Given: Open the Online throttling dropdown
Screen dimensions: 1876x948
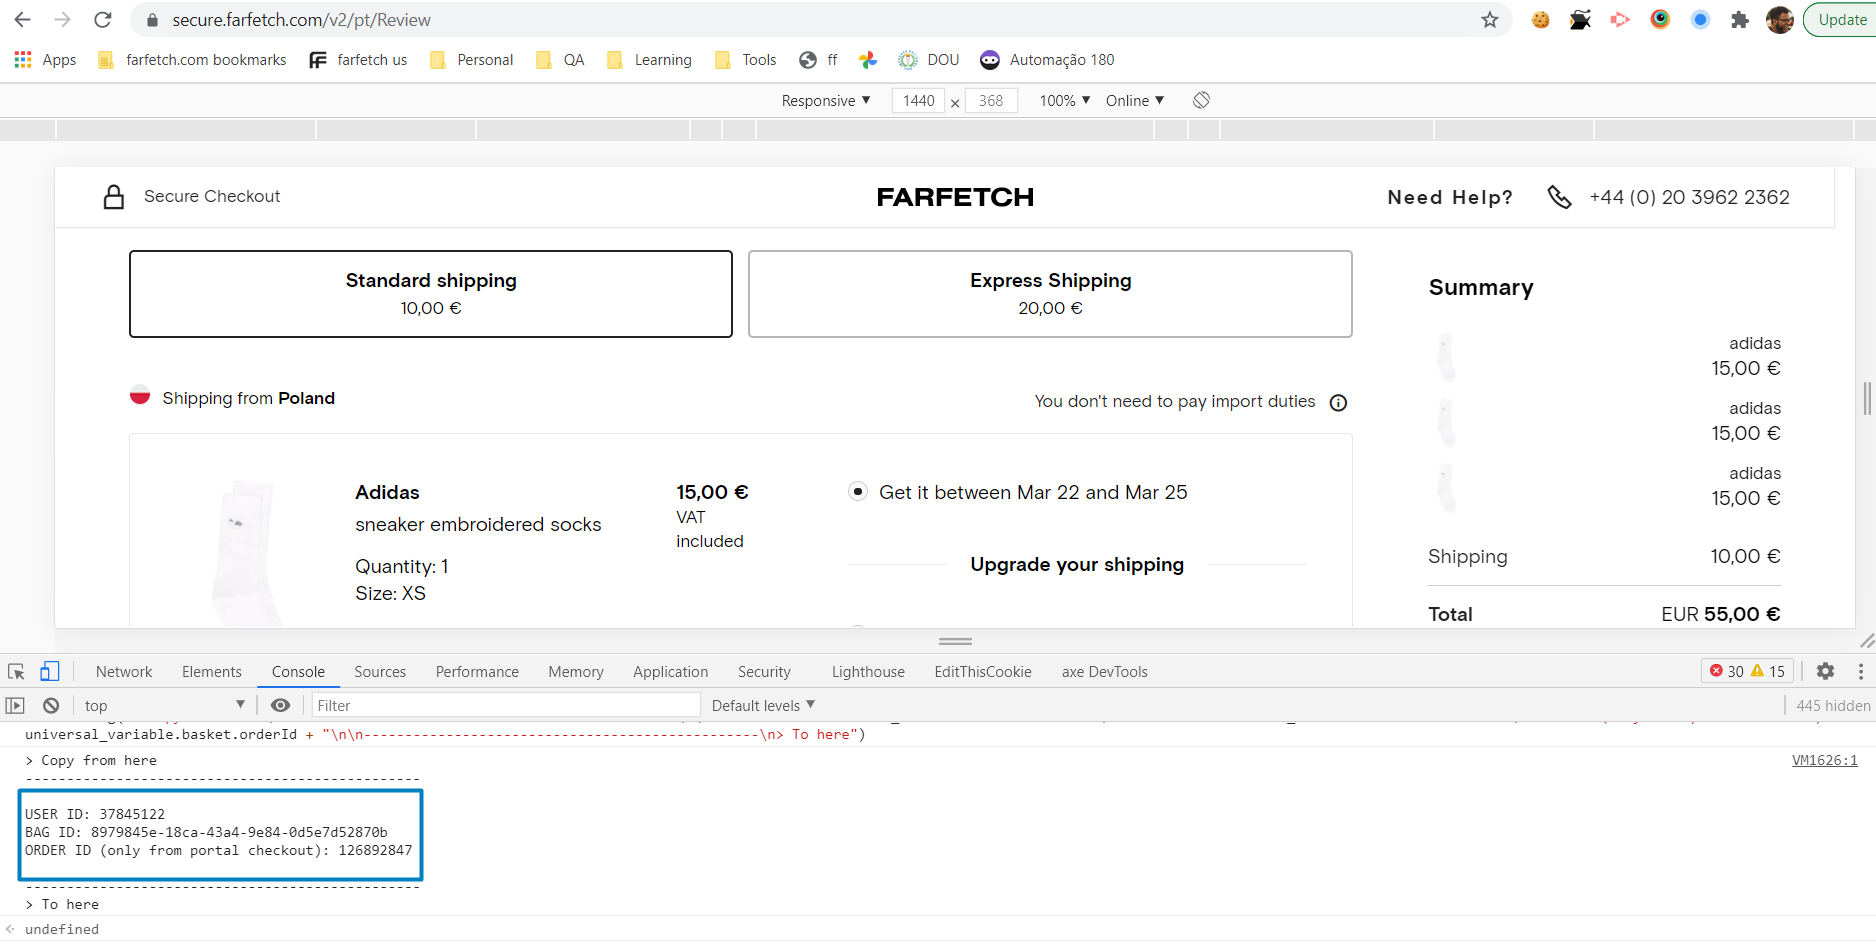Looking at the screenshot, I should (1135, 100).
